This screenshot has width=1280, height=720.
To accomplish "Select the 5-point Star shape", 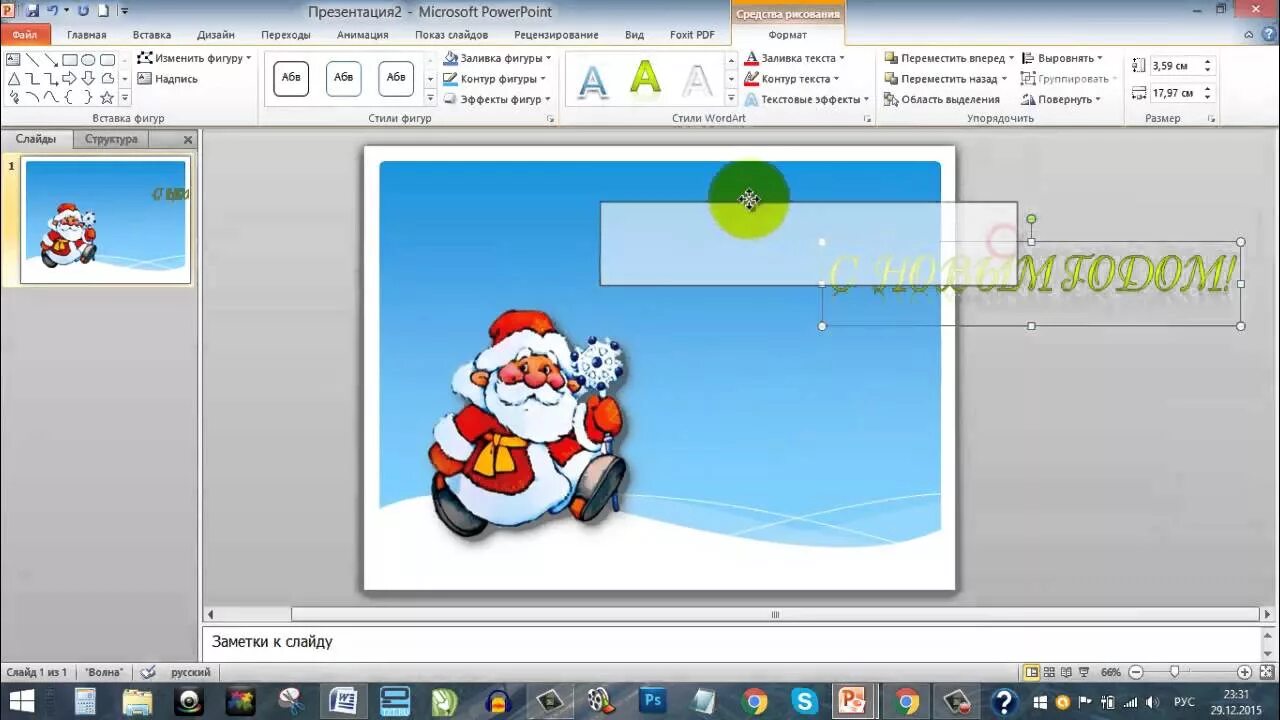I will [107, 97].
